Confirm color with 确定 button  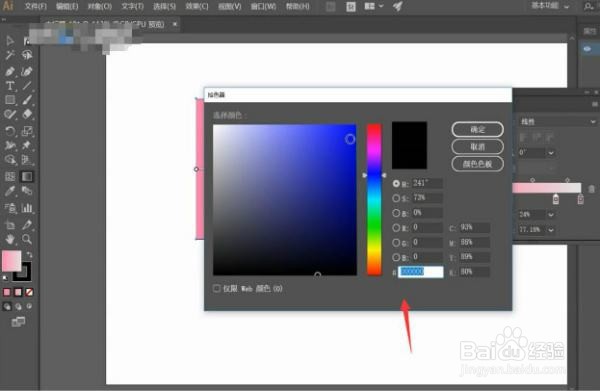point(478,129)
